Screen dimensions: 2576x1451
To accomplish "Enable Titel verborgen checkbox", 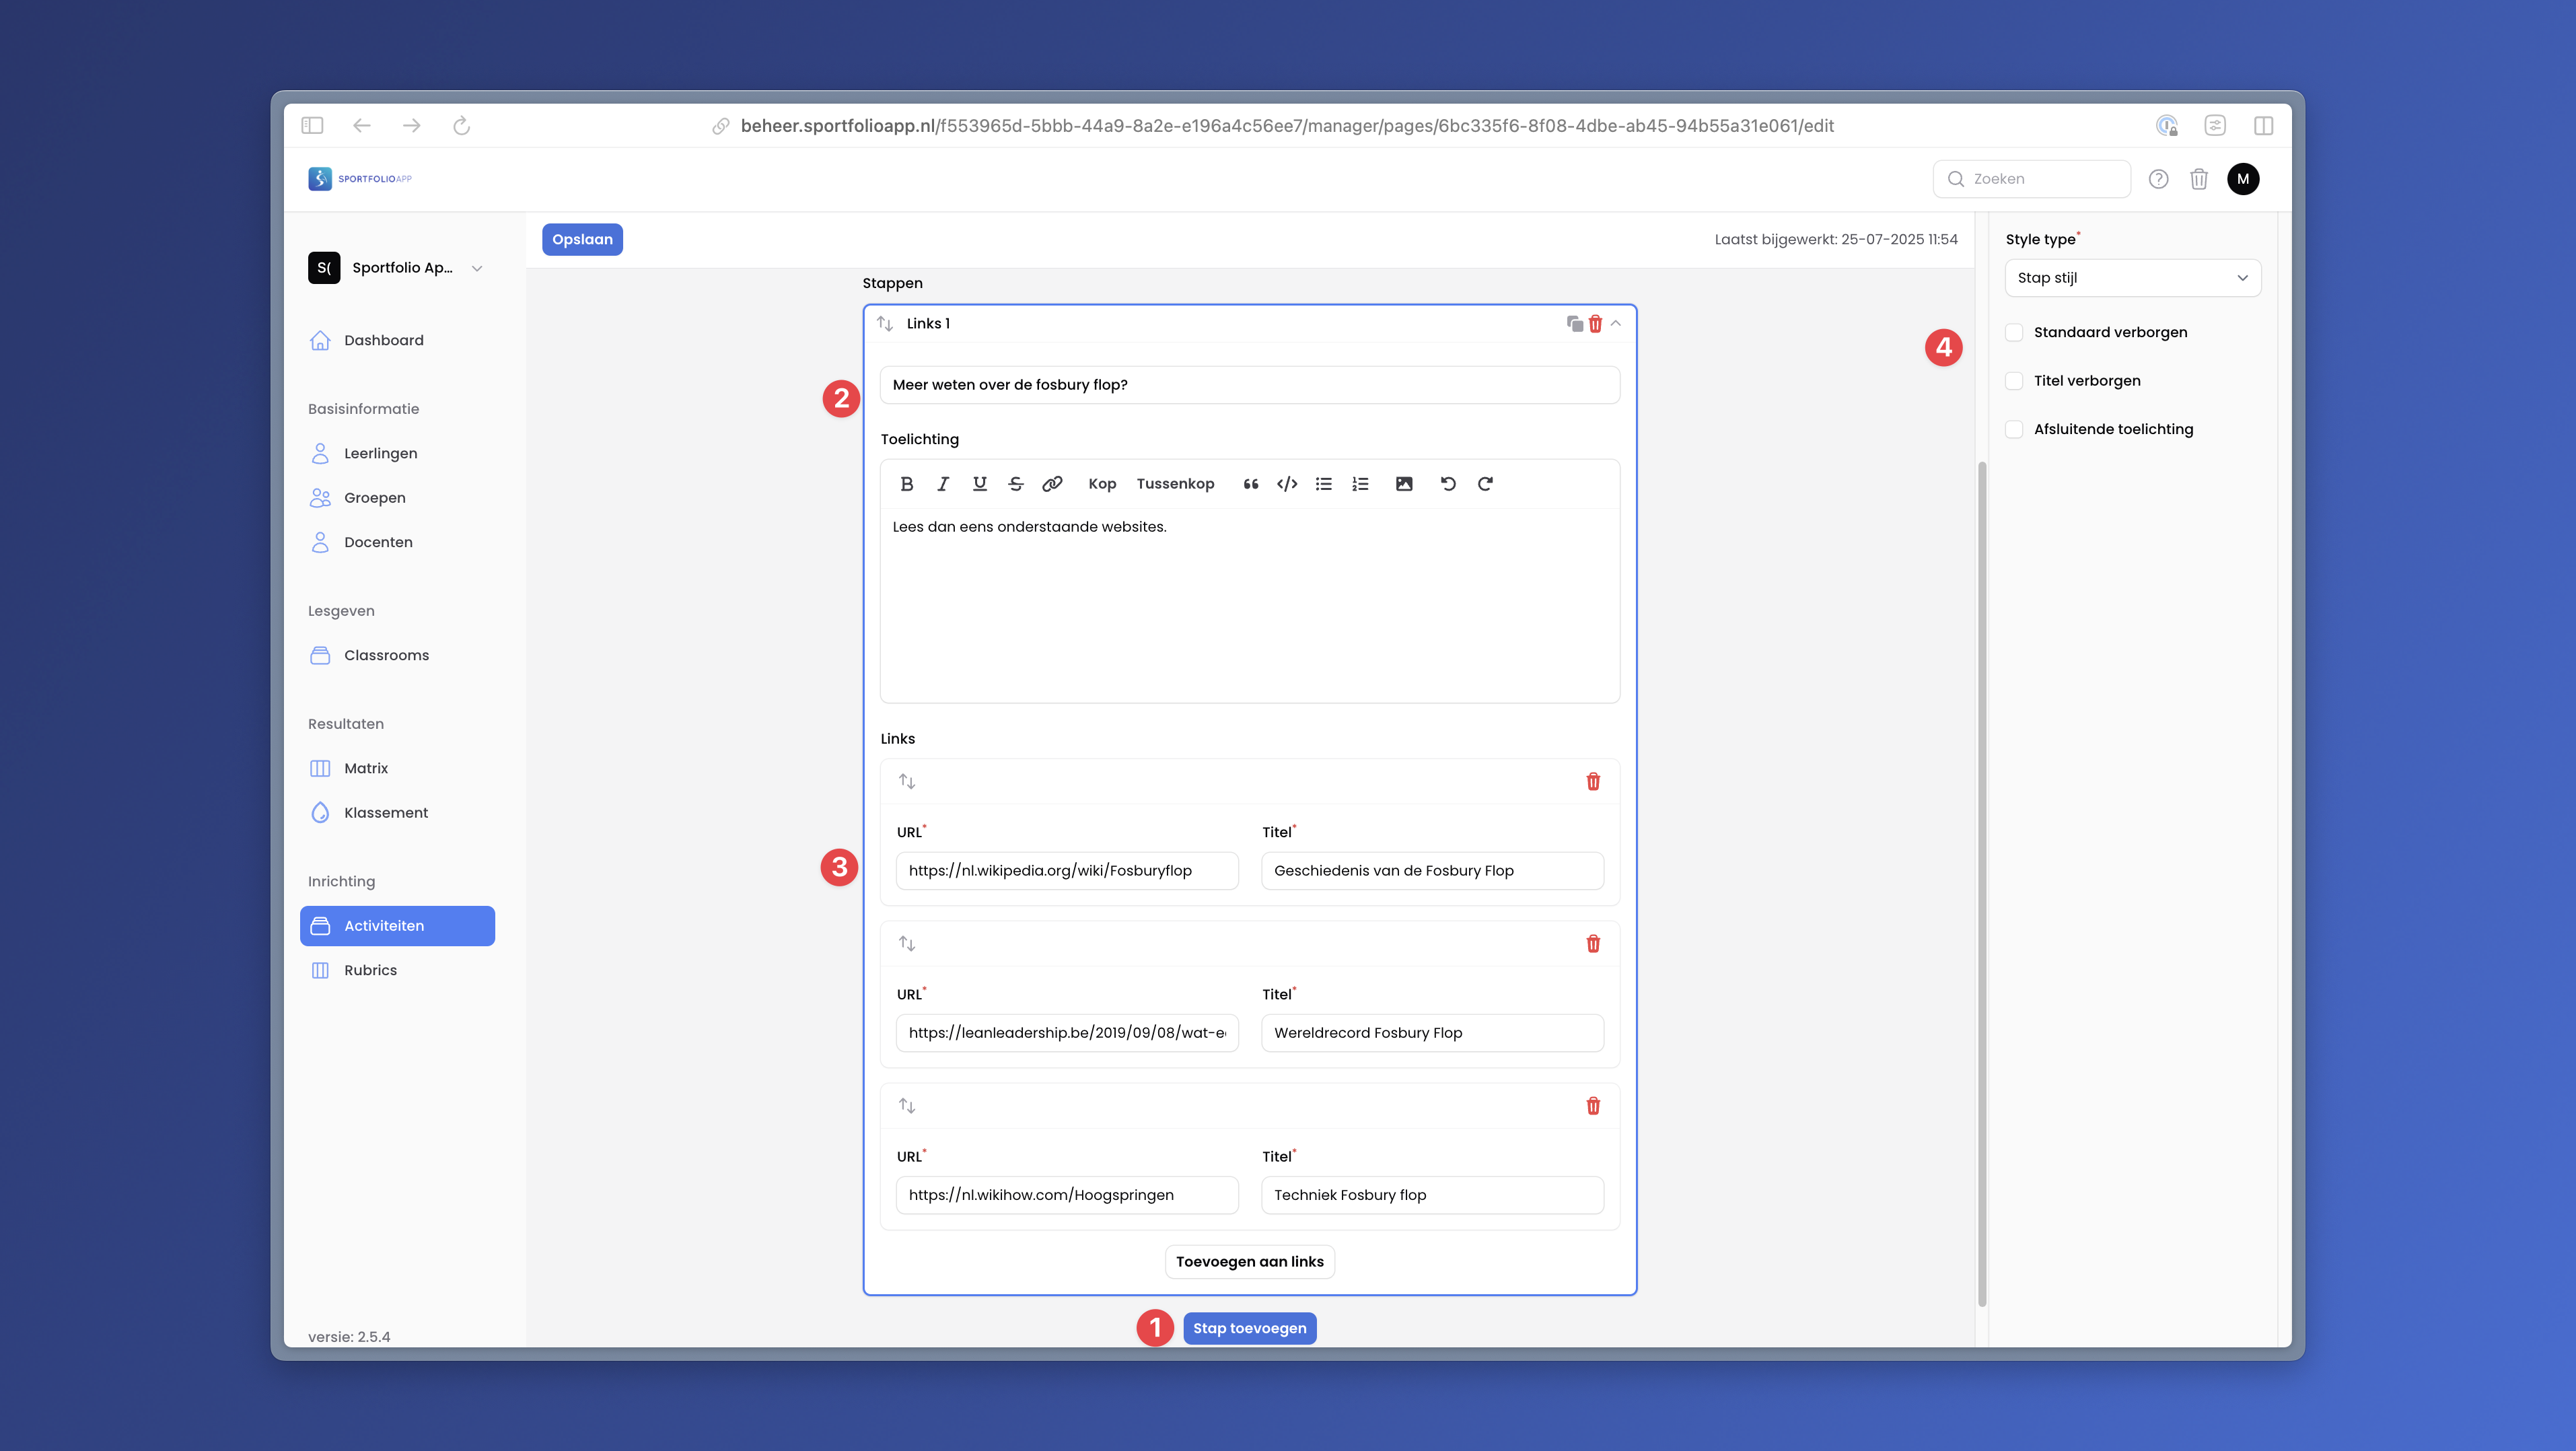I will [x=2014, y=381].
